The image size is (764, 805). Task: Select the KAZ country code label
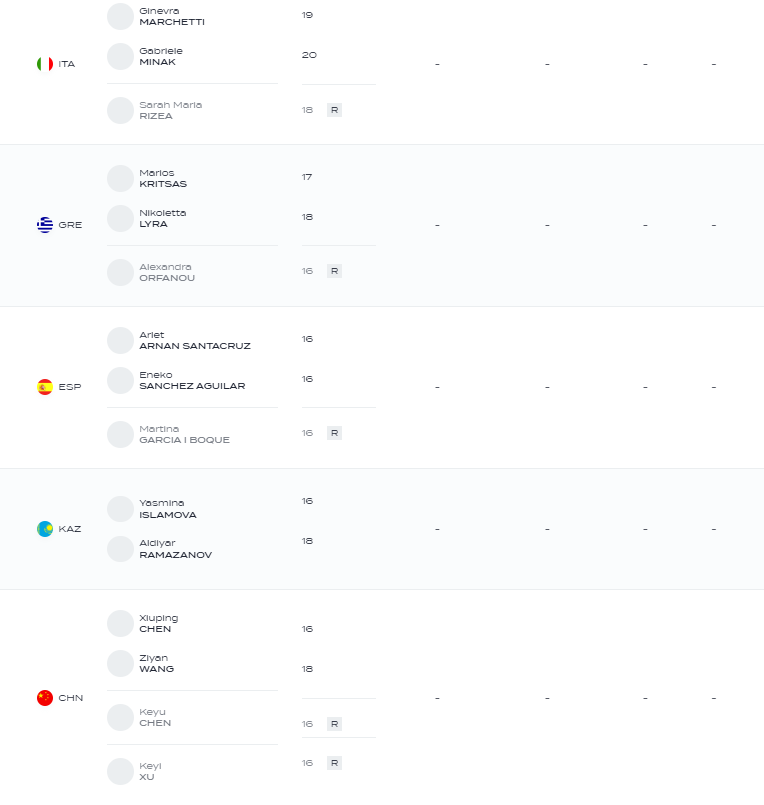70,529
